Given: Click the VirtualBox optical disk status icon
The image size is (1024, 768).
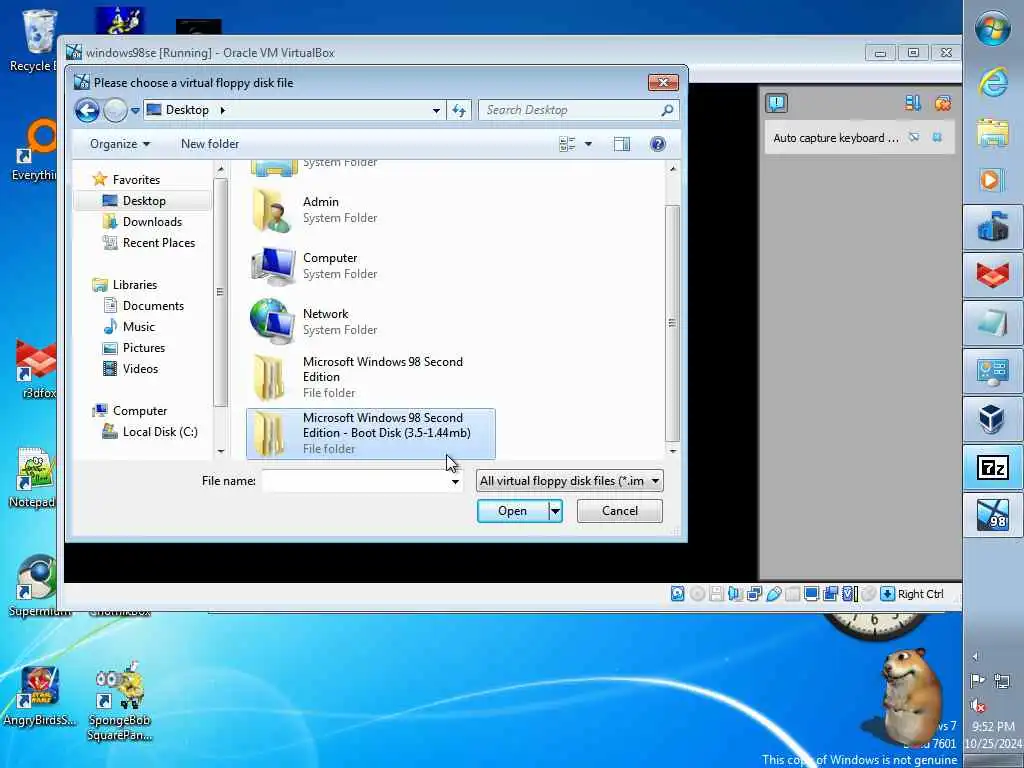Looking at the screenshot, I should click(x=697, y=594).
